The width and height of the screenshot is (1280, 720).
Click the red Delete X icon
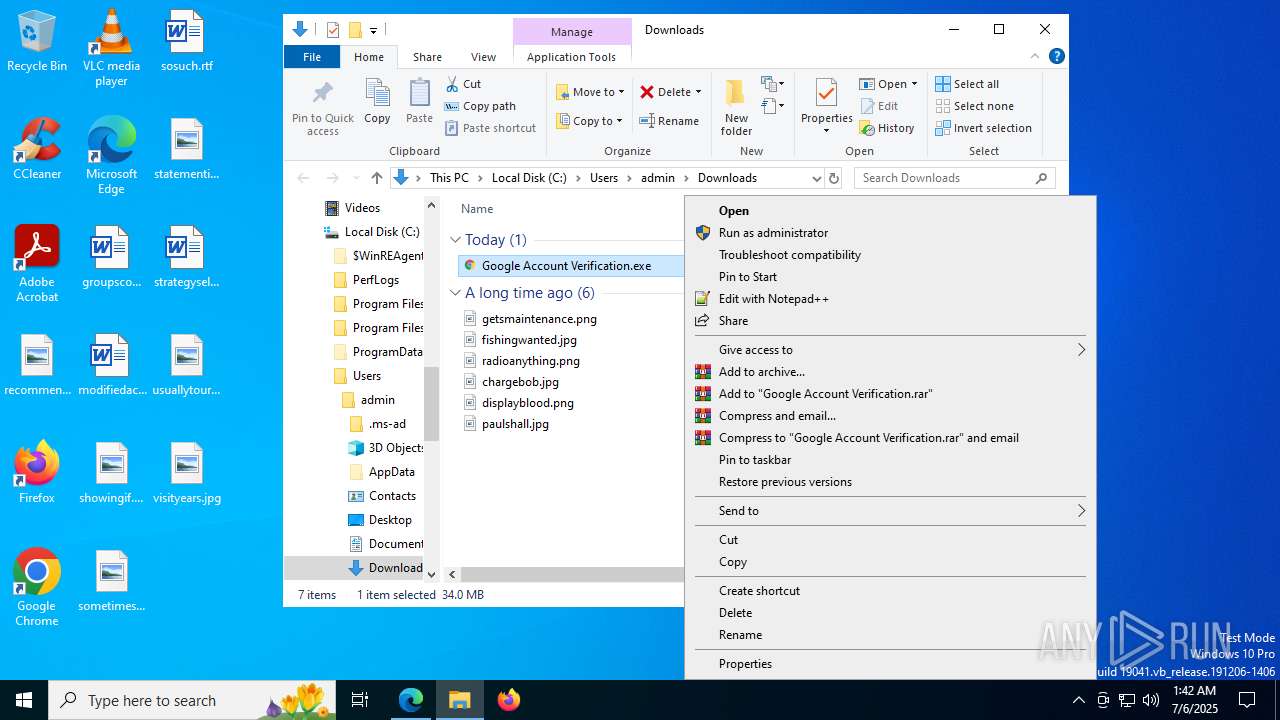click(647, 92)
